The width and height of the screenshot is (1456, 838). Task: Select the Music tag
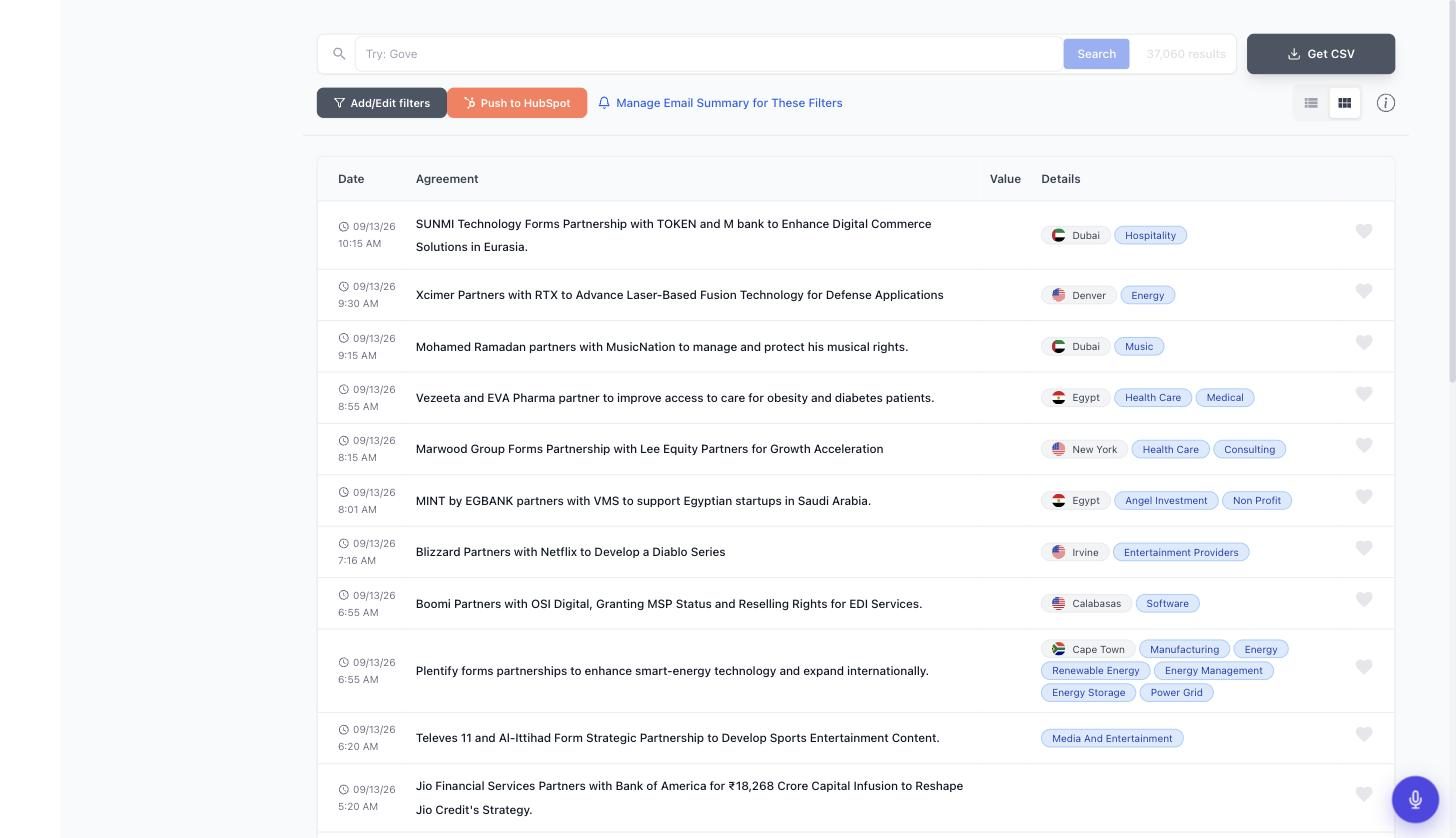click(x=1139, y=347)
